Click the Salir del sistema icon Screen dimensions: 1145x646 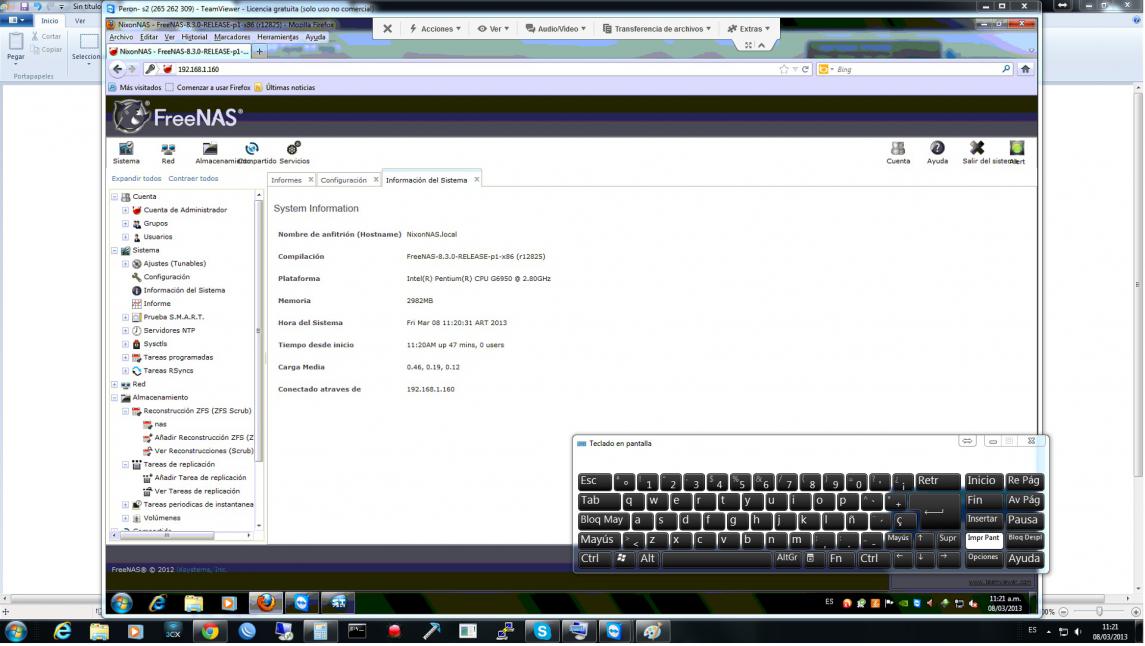pyautogui.click(x=978, y=150)
